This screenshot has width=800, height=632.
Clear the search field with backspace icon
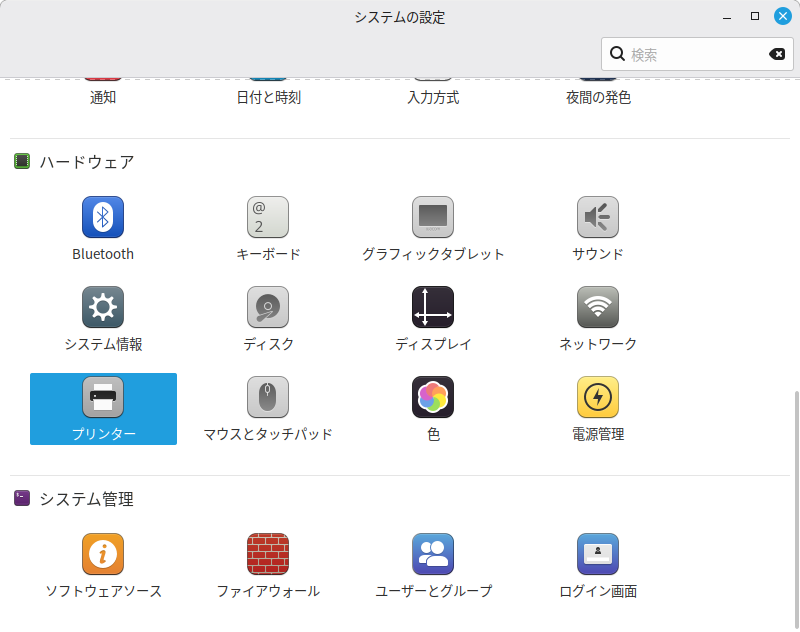[777, 54]
